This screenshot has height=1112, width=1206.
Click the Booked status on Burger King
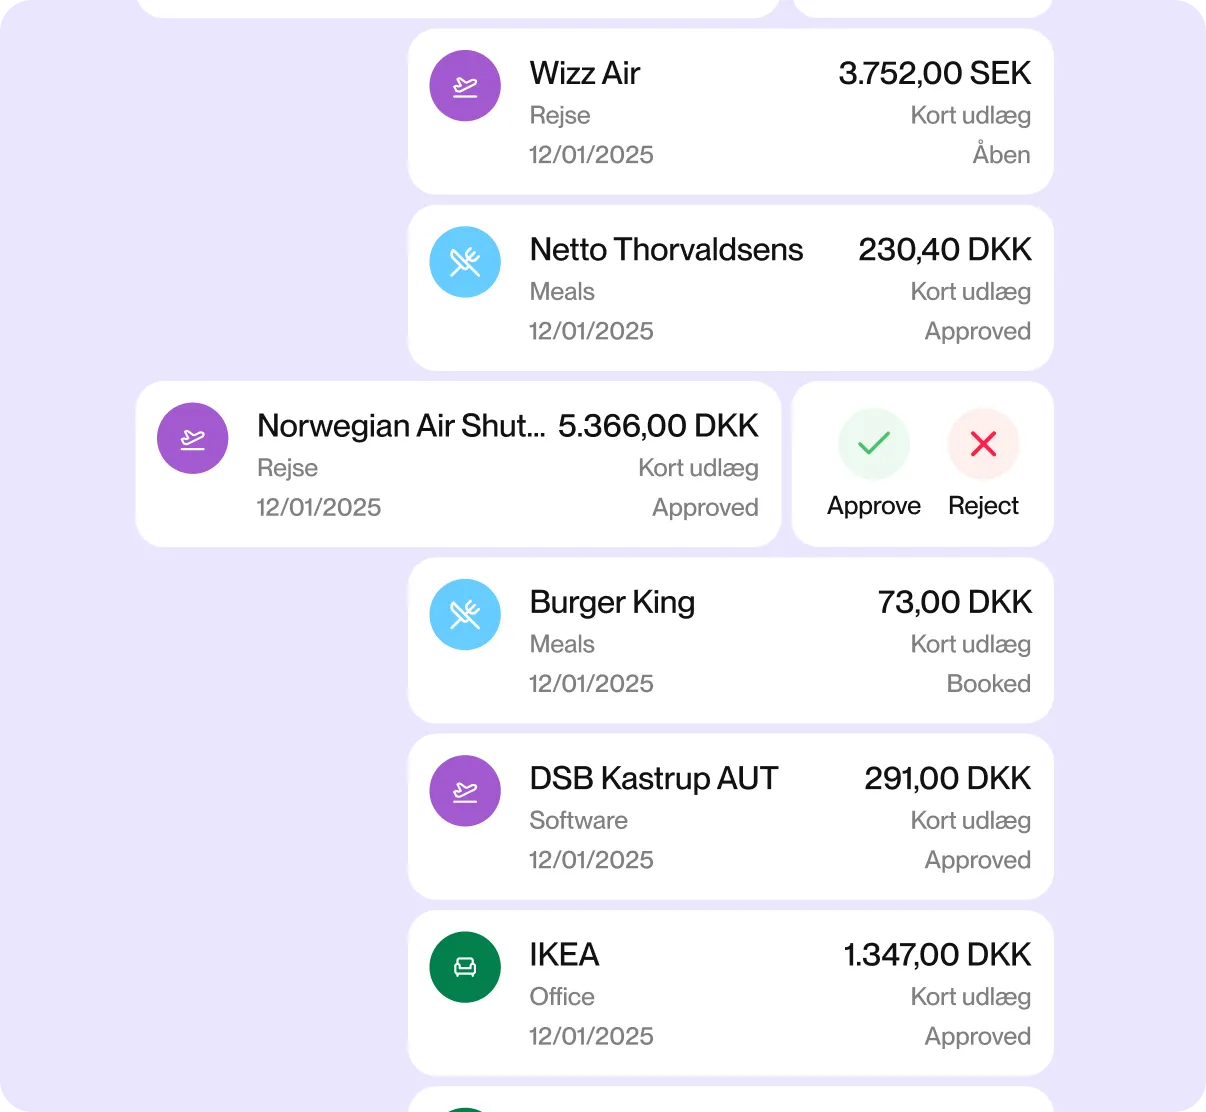coord(988,684)
